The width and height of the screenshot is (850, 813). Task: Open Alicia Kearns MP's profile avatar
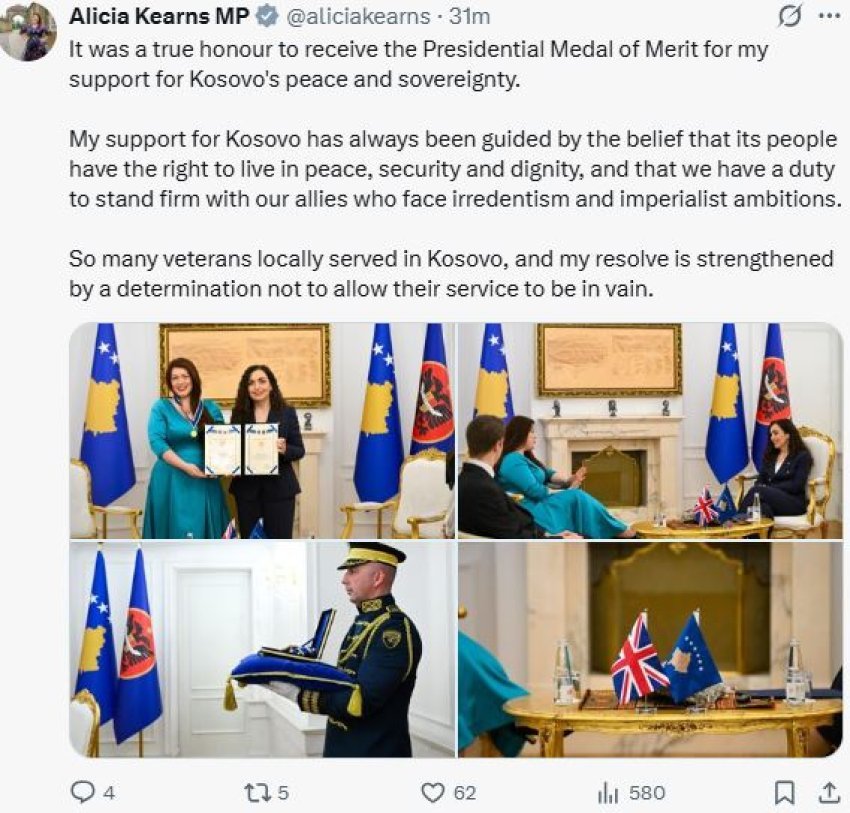[x=28, y=31]
